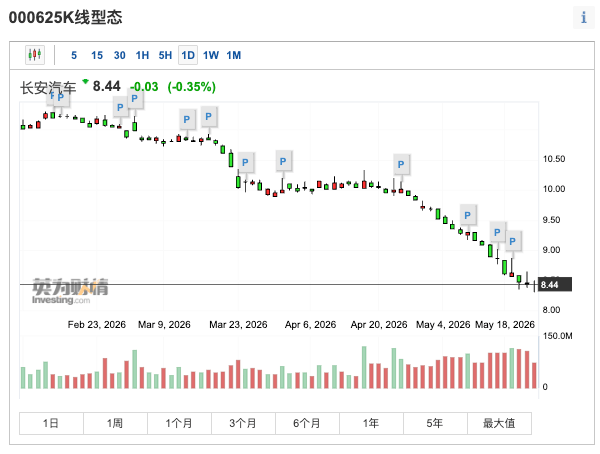Set range to 6个月
Viewport: 600px width, 454px height.
307,423
